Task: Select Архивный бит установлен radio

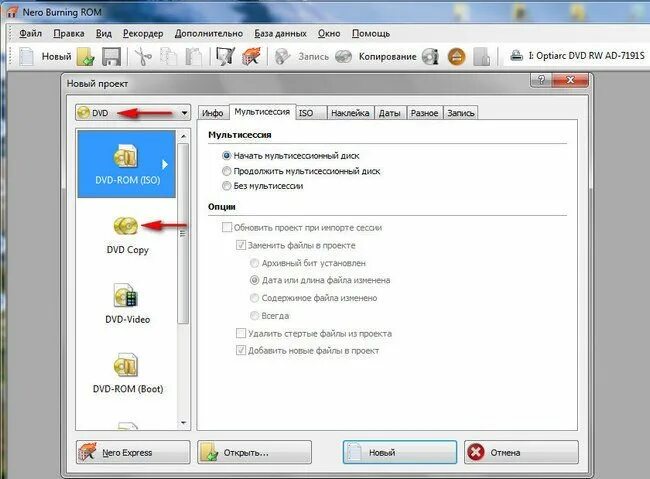Action: 255,263
